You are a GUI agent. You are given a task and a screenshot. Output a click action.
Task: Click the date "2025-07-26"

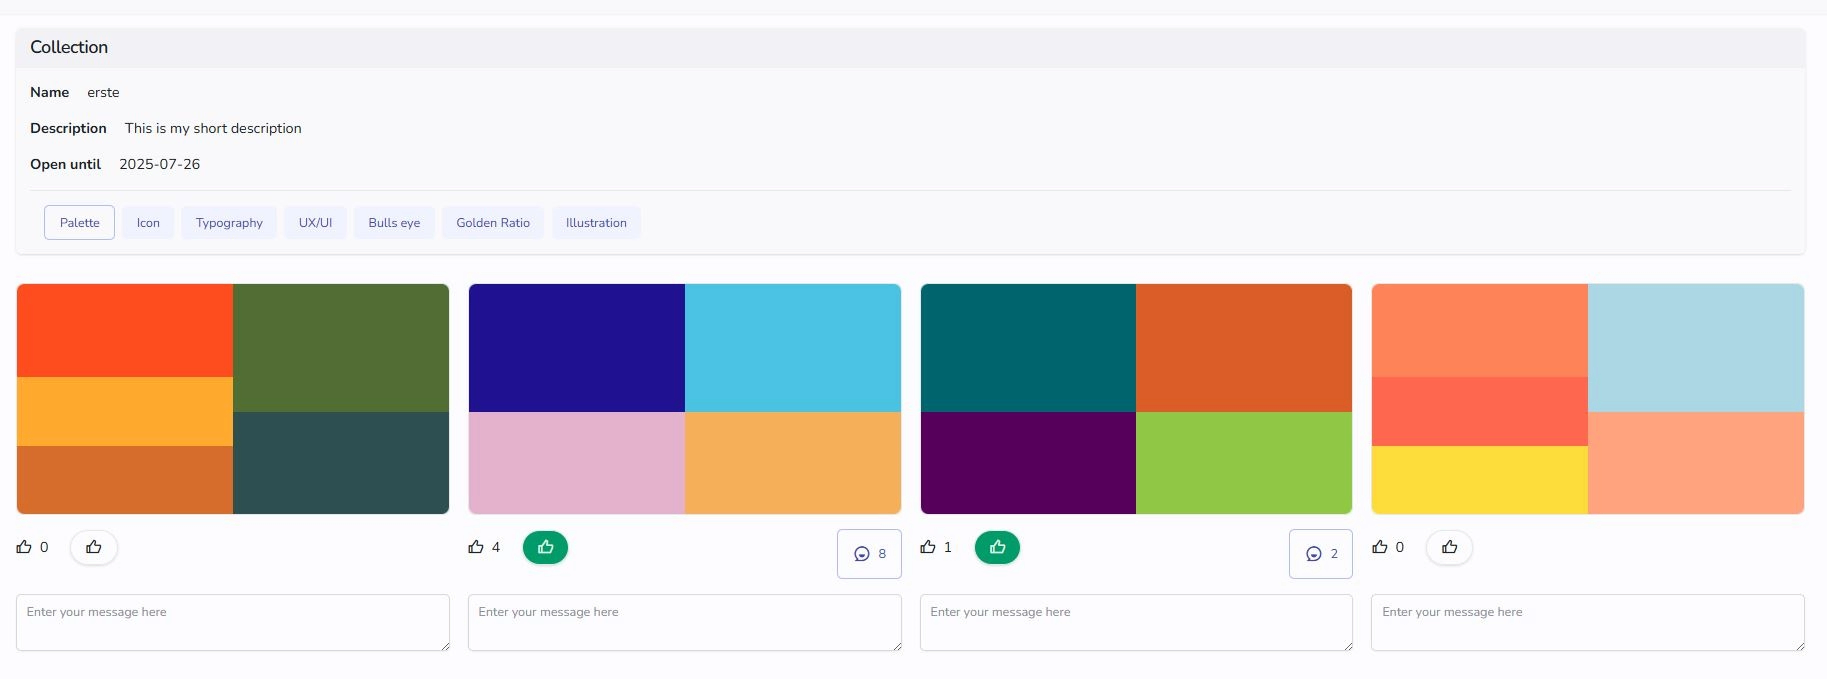(x=160, y=164)
